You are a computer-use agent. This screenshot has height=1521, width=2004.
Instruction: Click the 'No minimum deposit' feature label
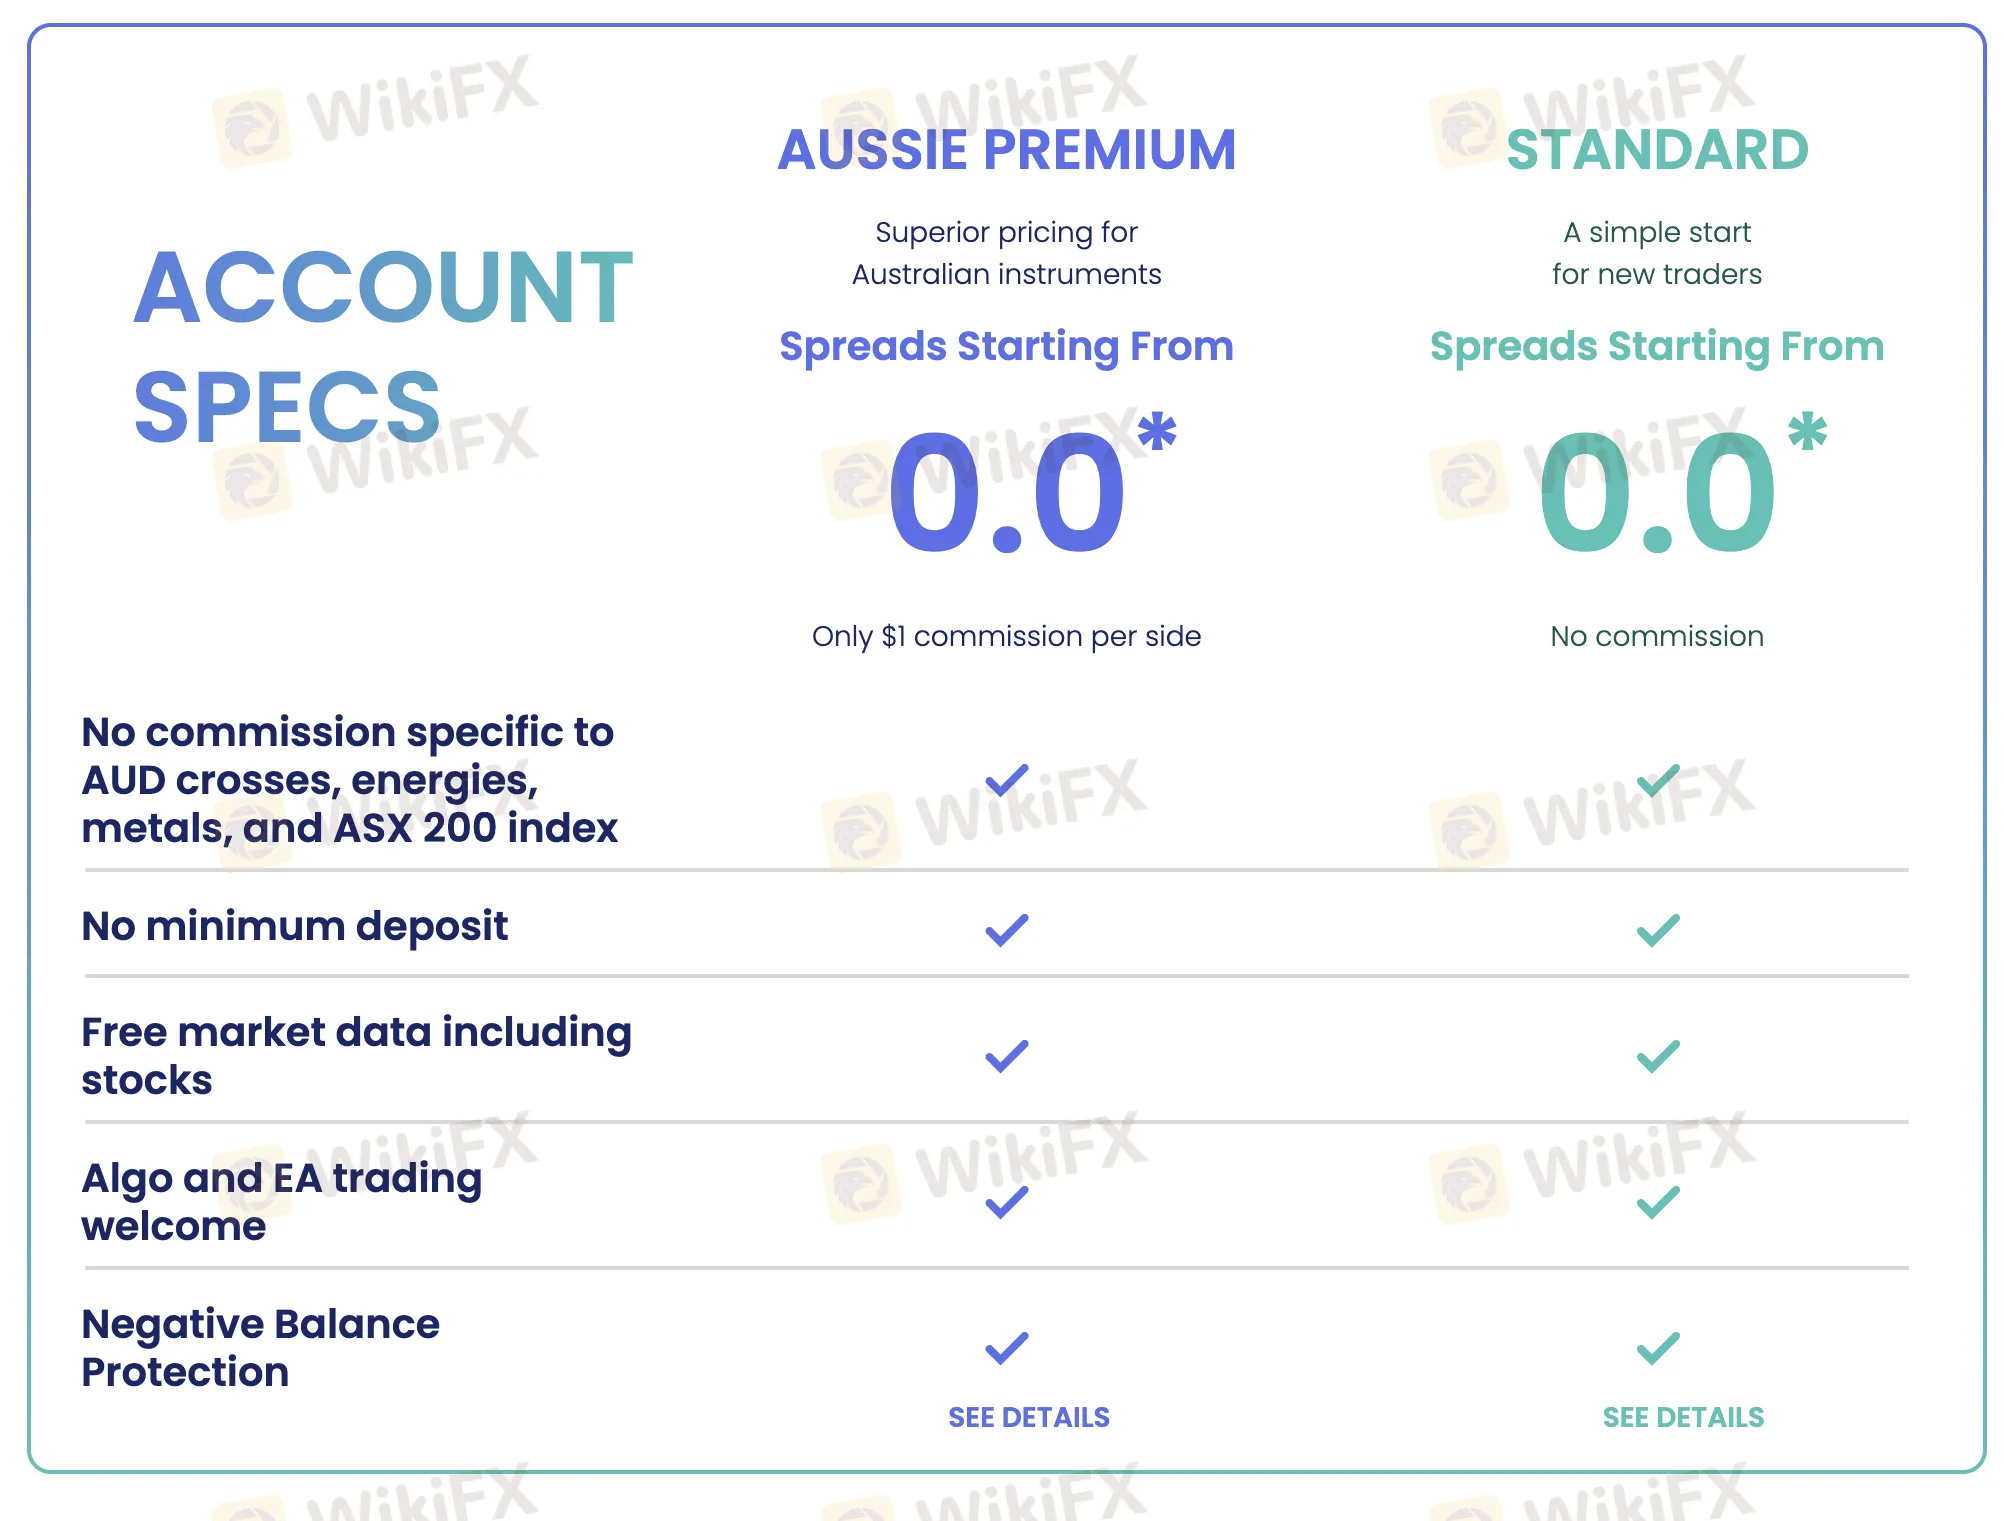295,926
